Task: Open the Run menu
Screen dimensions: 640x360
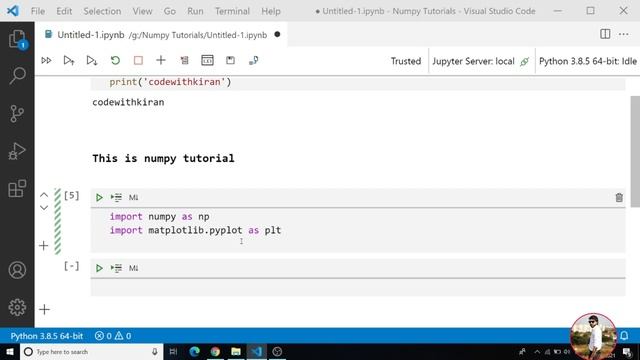Action: (195, 11)
